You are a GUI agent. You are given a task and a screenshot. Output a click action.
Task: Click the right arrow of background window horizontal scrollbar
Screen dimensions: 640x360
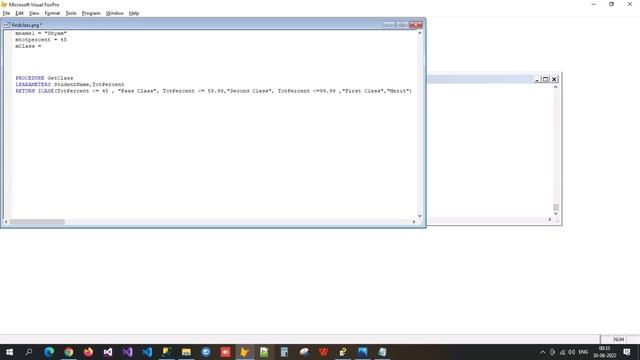[549, 220]
